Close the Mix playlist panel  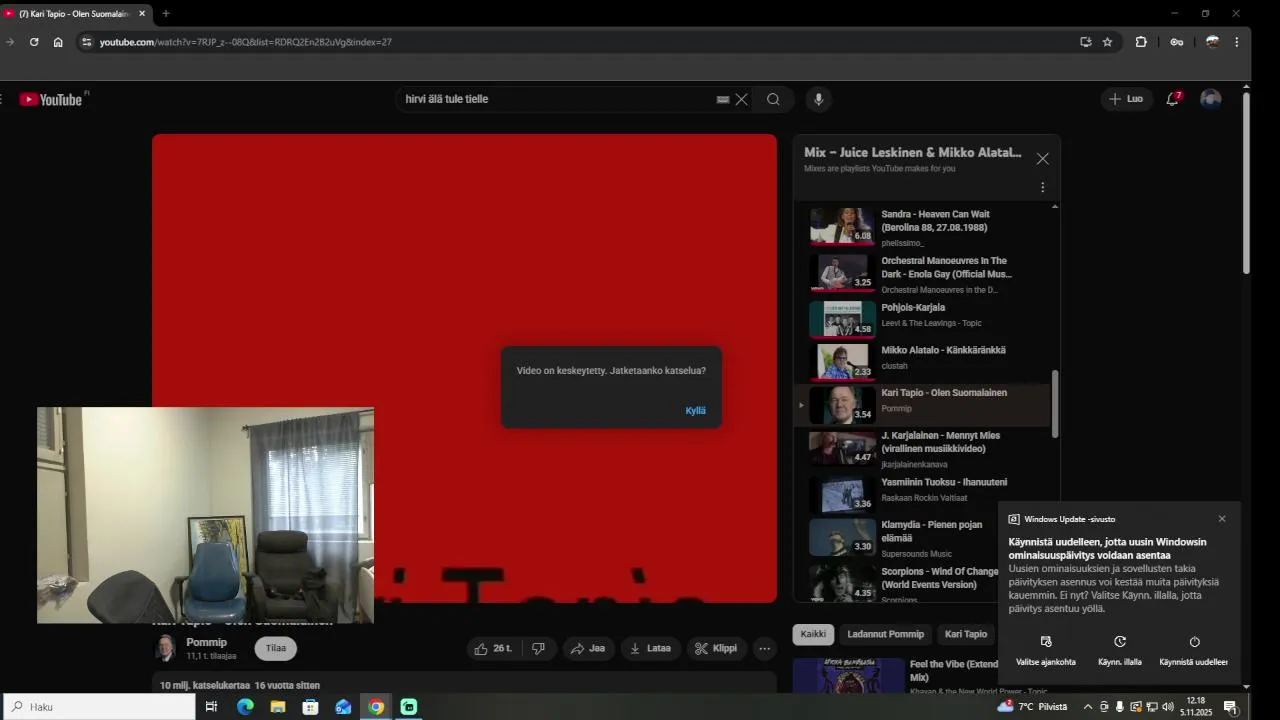(x=1042, y=159)
